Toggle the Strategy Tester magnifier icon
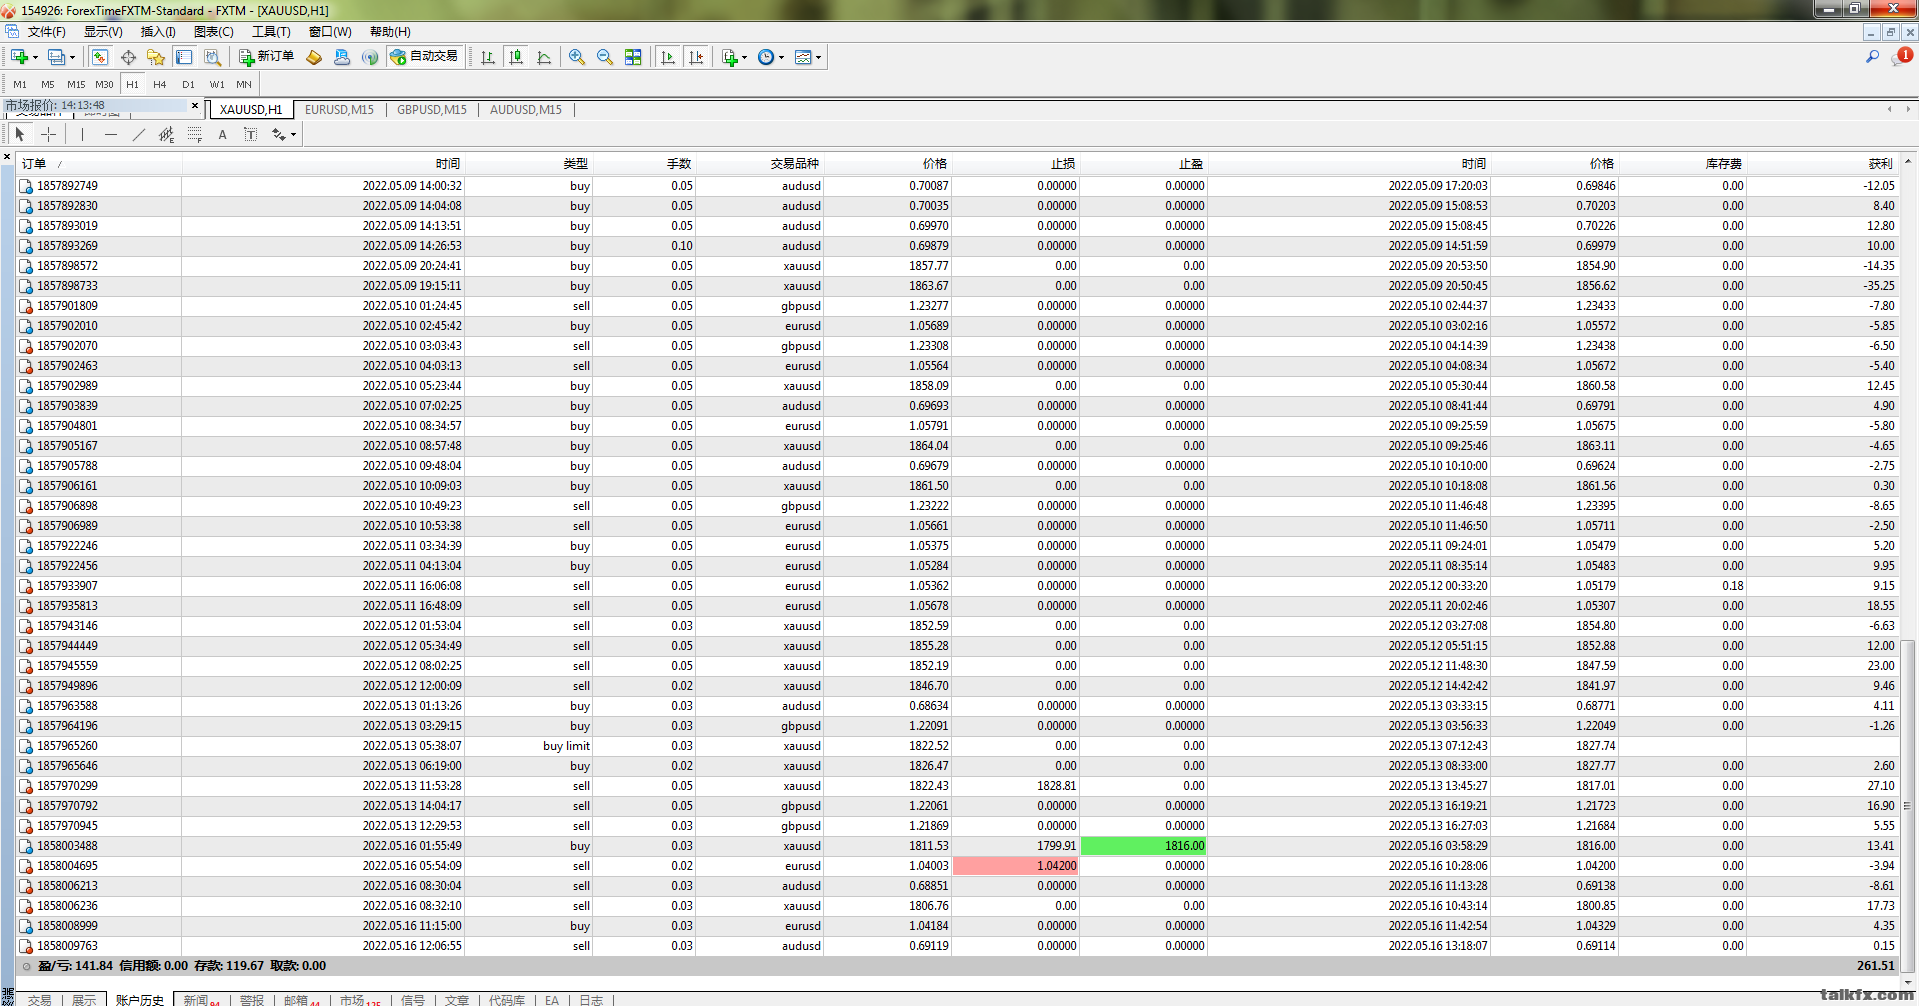 pos(212,57)
